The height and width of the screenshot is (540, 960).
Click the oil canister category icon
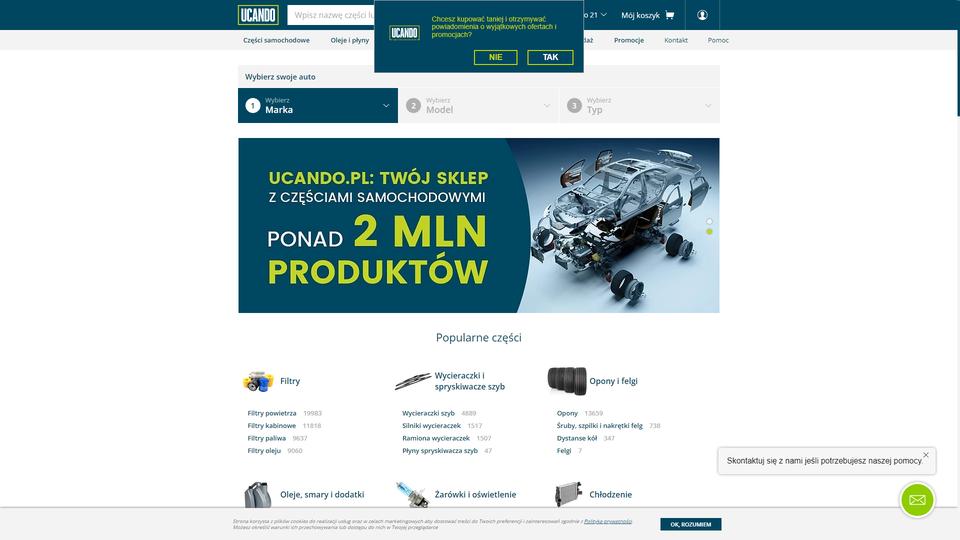click(257, 495)
